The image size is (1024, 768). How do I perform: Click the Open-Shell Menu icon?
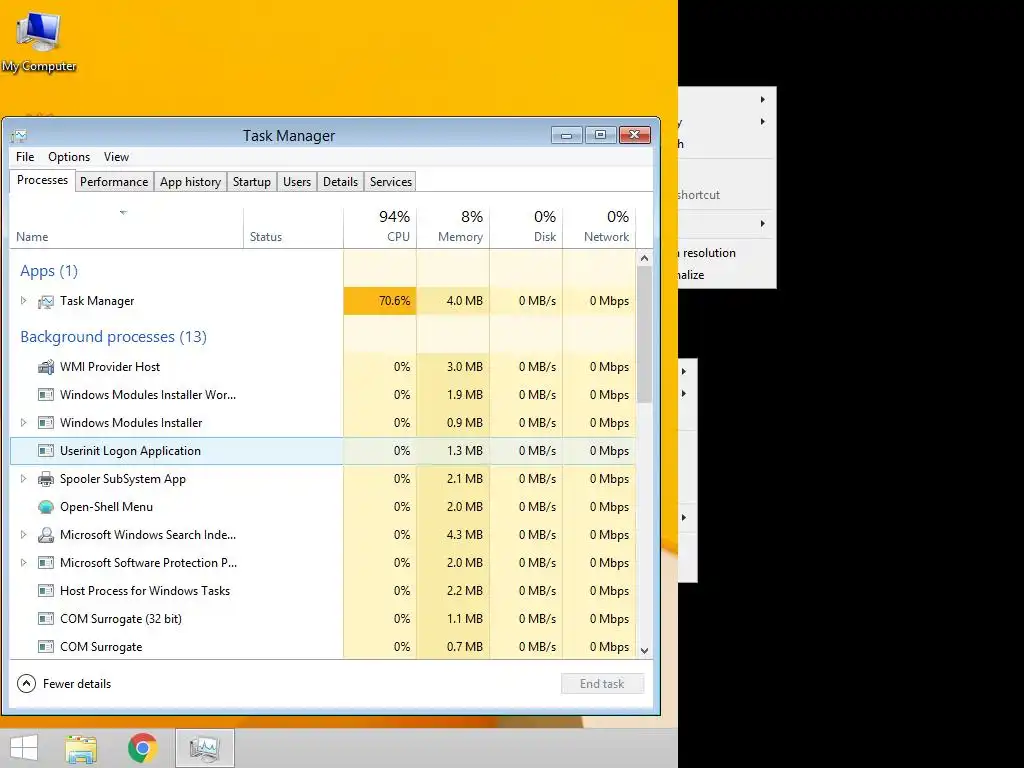pyautogui.click(x=46, y=507)
